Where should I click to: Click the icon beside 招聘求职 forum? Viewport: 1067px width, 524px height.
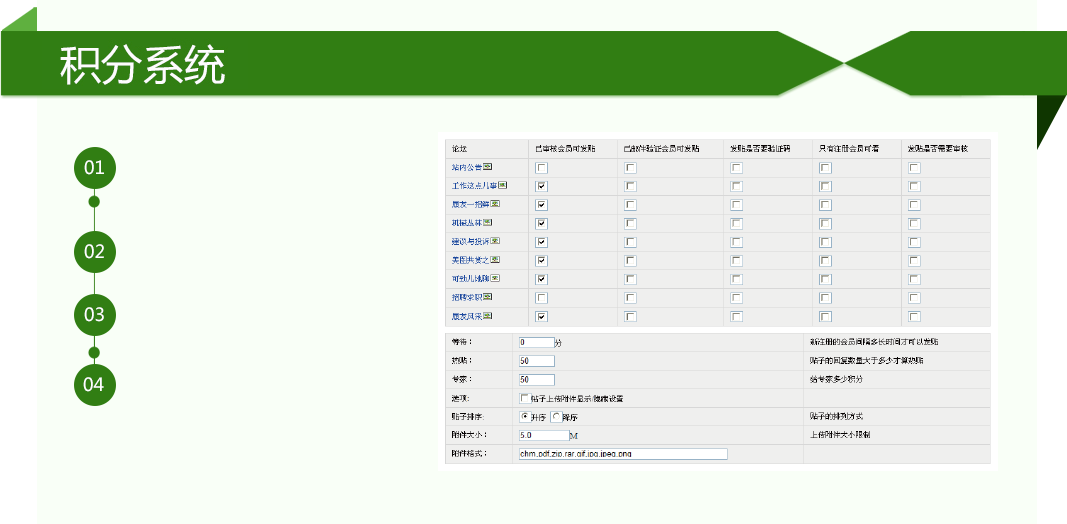click(489, 297)
